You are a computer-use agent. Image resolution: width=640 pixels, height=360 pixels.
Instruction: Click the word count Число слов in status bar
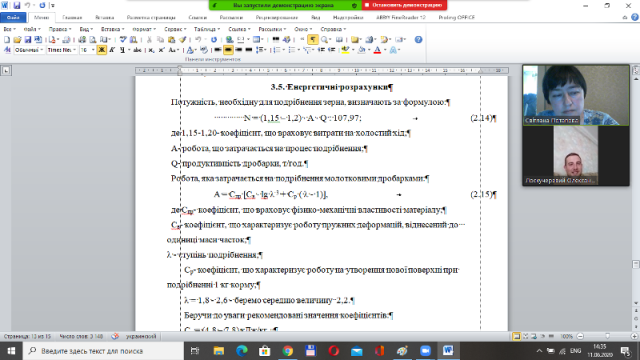pos(81,336)
